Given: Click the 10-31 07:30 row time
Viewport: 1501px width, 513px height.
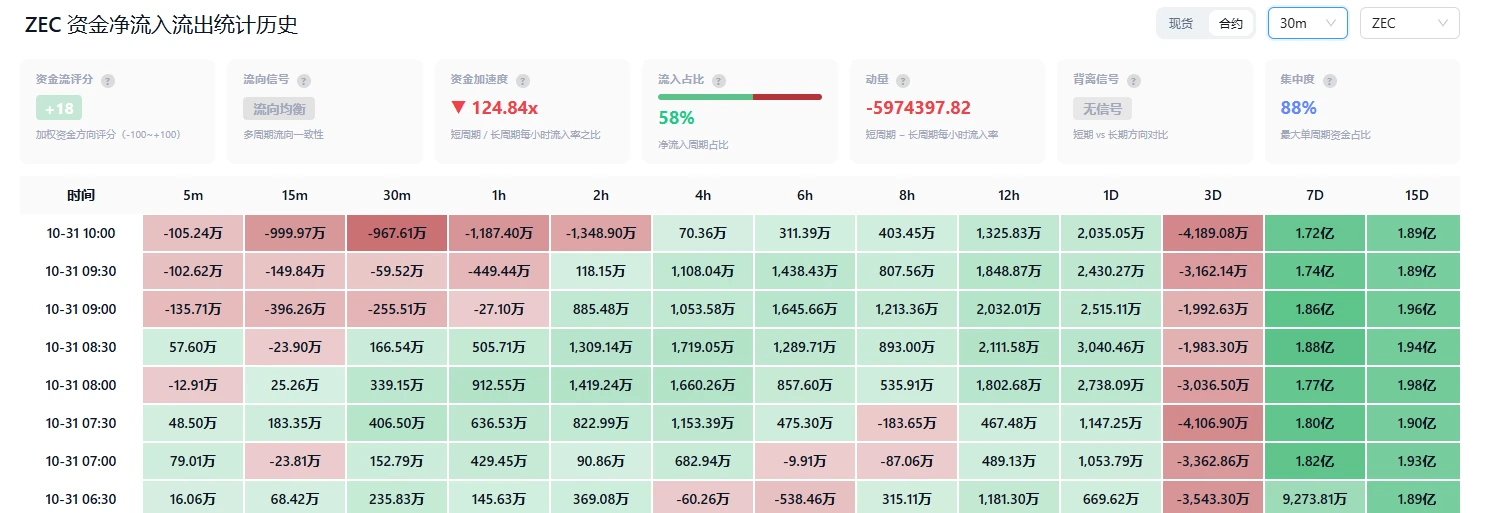Looking at the screenshot, I should point(81,423).
